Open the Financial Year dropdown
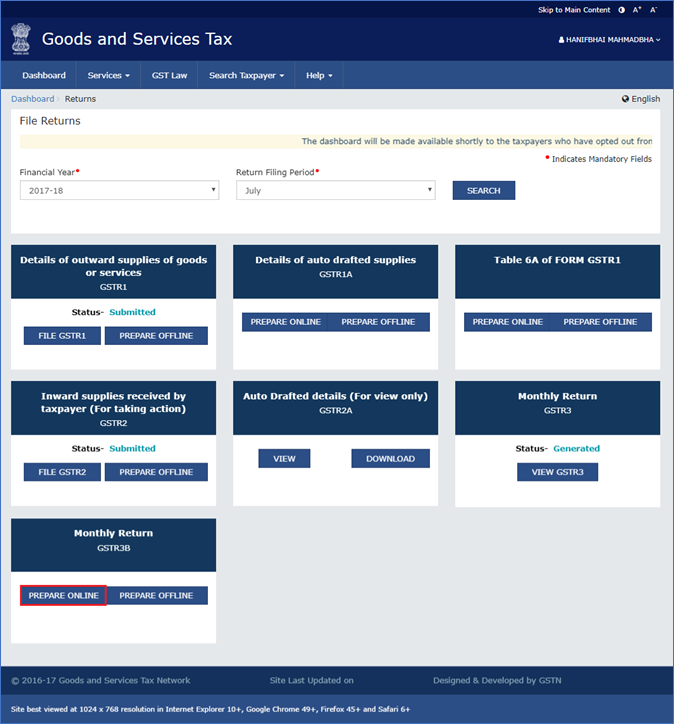This screenshot has height=724, width=674. [x=120, y=190]
